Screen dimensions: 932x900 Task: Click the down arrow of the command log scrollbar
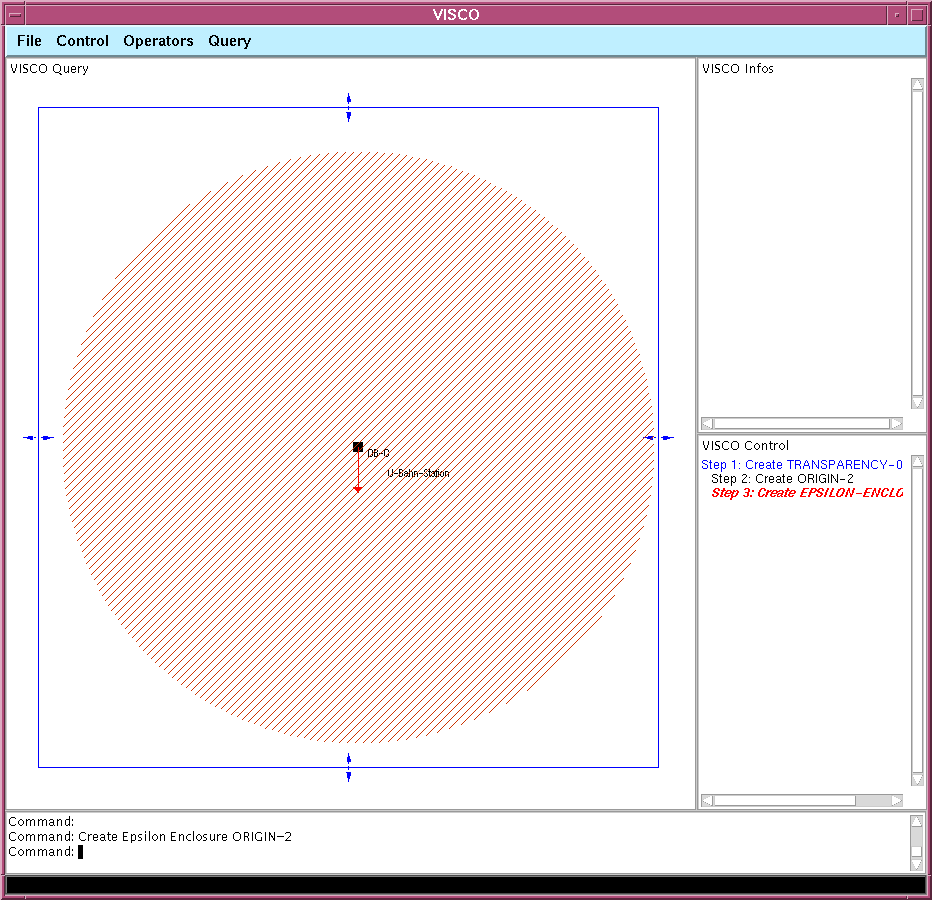point(917,864)
